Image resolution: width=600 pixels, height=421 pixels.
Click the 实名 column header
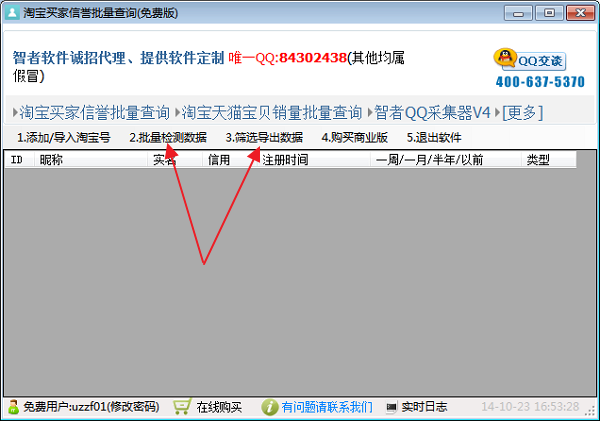click(175, 160)
